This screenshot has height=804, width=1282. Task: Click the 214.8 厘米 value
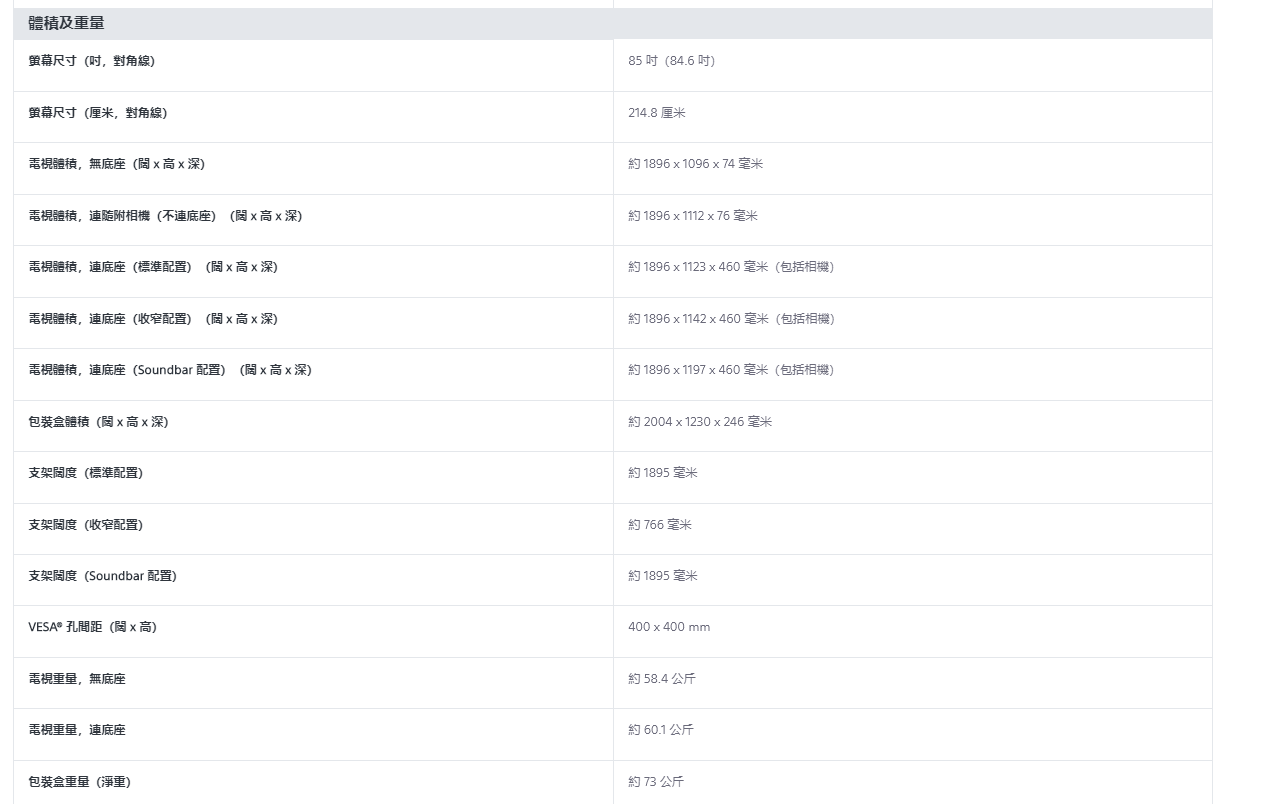tap(656, 113)
